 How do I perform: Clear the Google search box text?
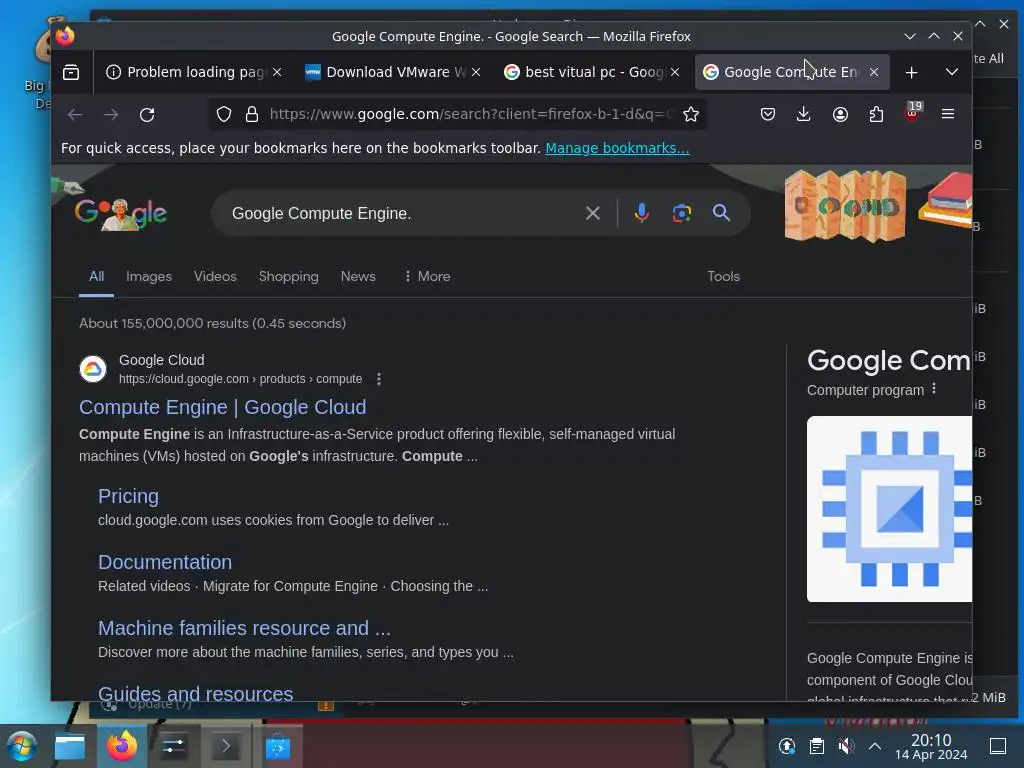pos(593,213)
